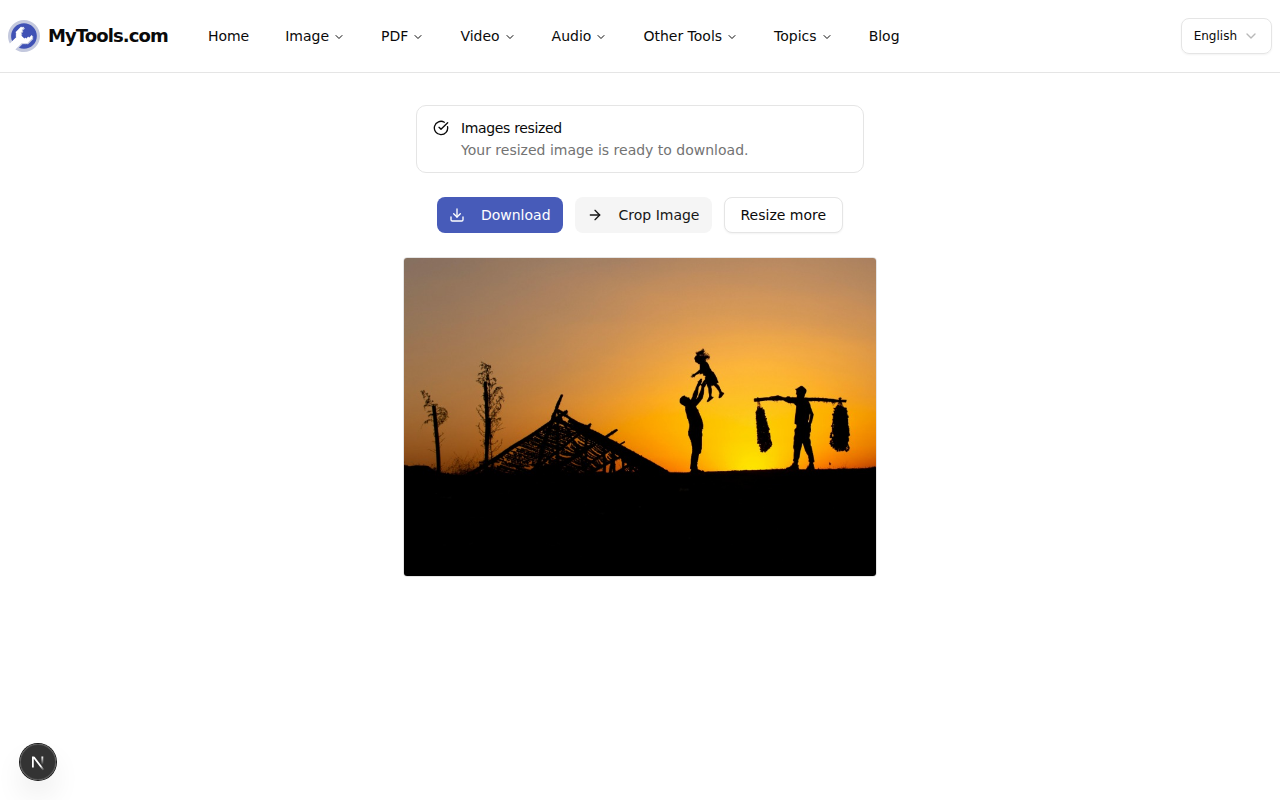Go to the Home page
This screenshot has height=800, width=1280.
pos(228,36)
